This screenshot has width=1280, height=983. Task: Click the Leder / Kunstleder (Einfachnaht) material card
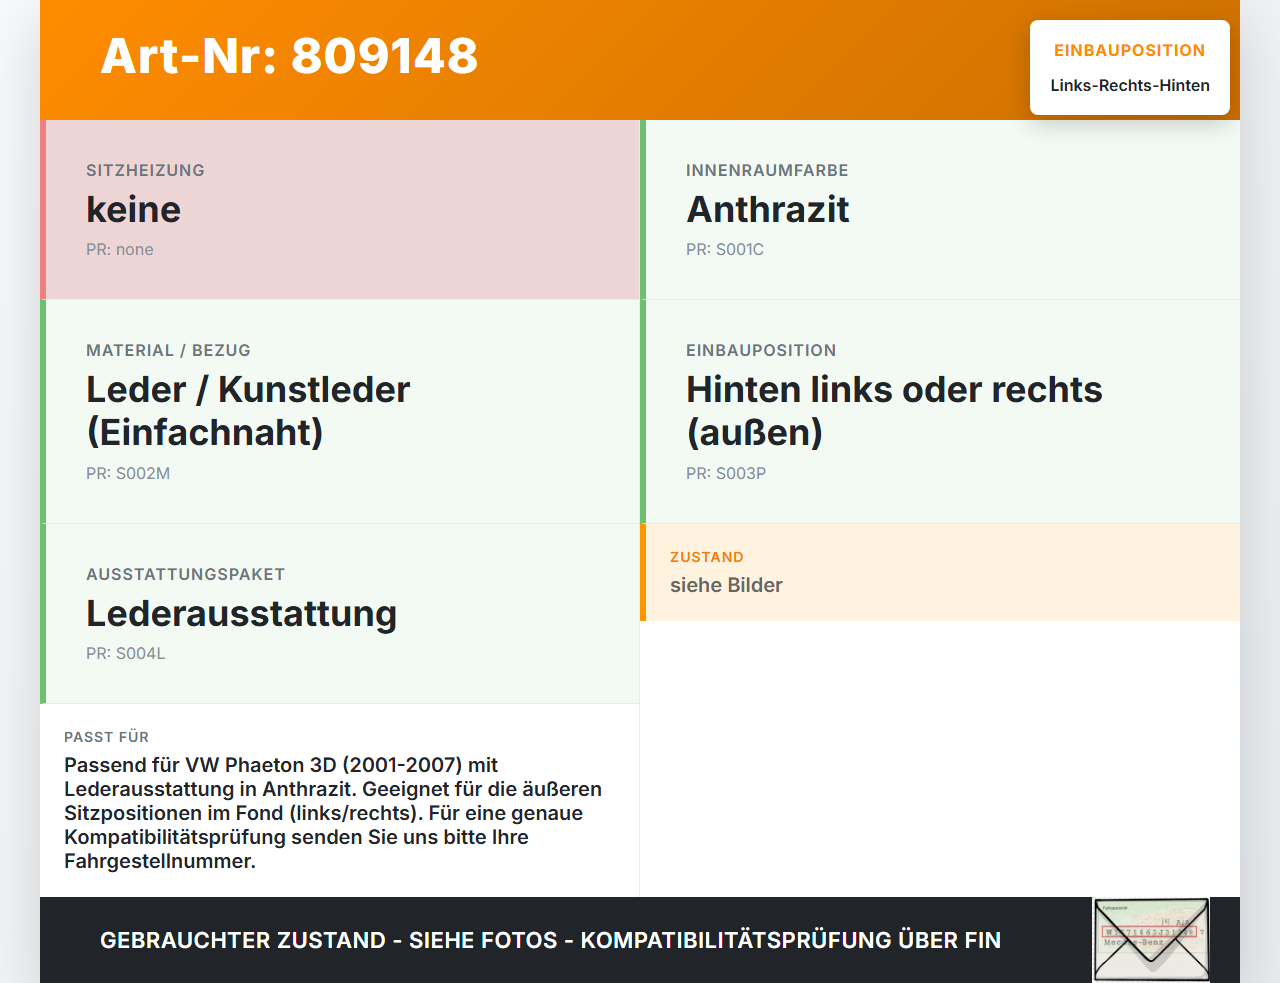click(x=340, y=412)
